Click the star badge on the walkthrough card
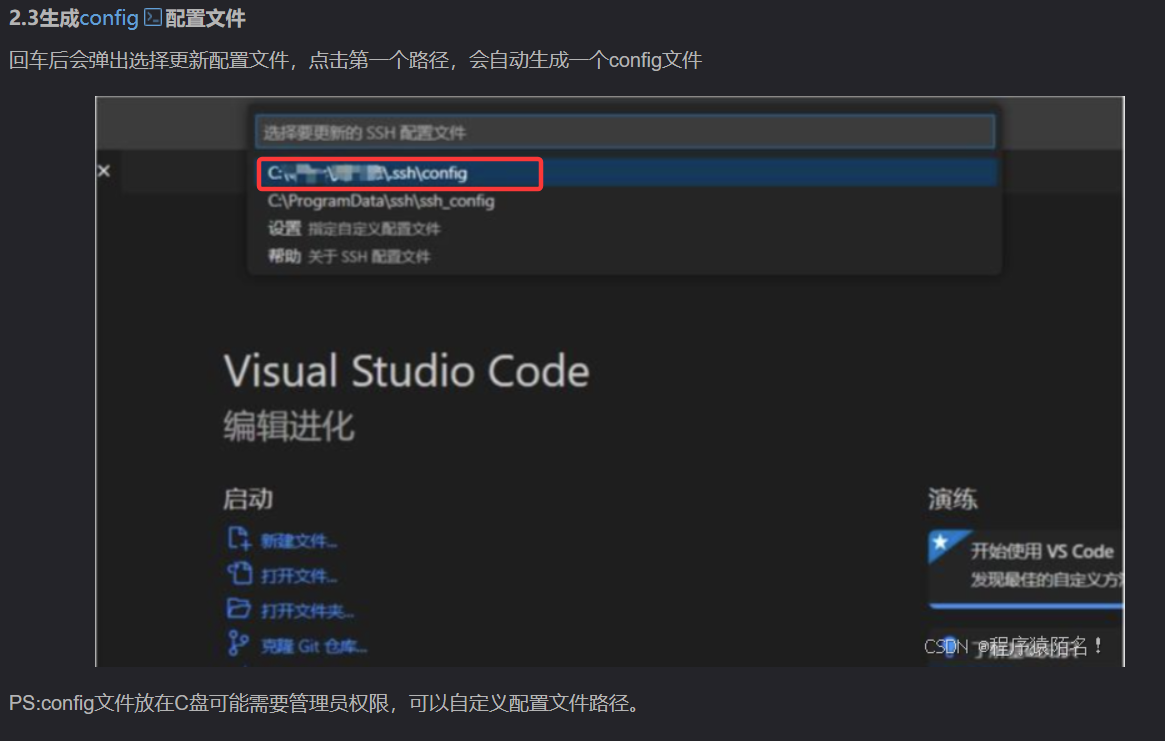 tap(941, 542)
